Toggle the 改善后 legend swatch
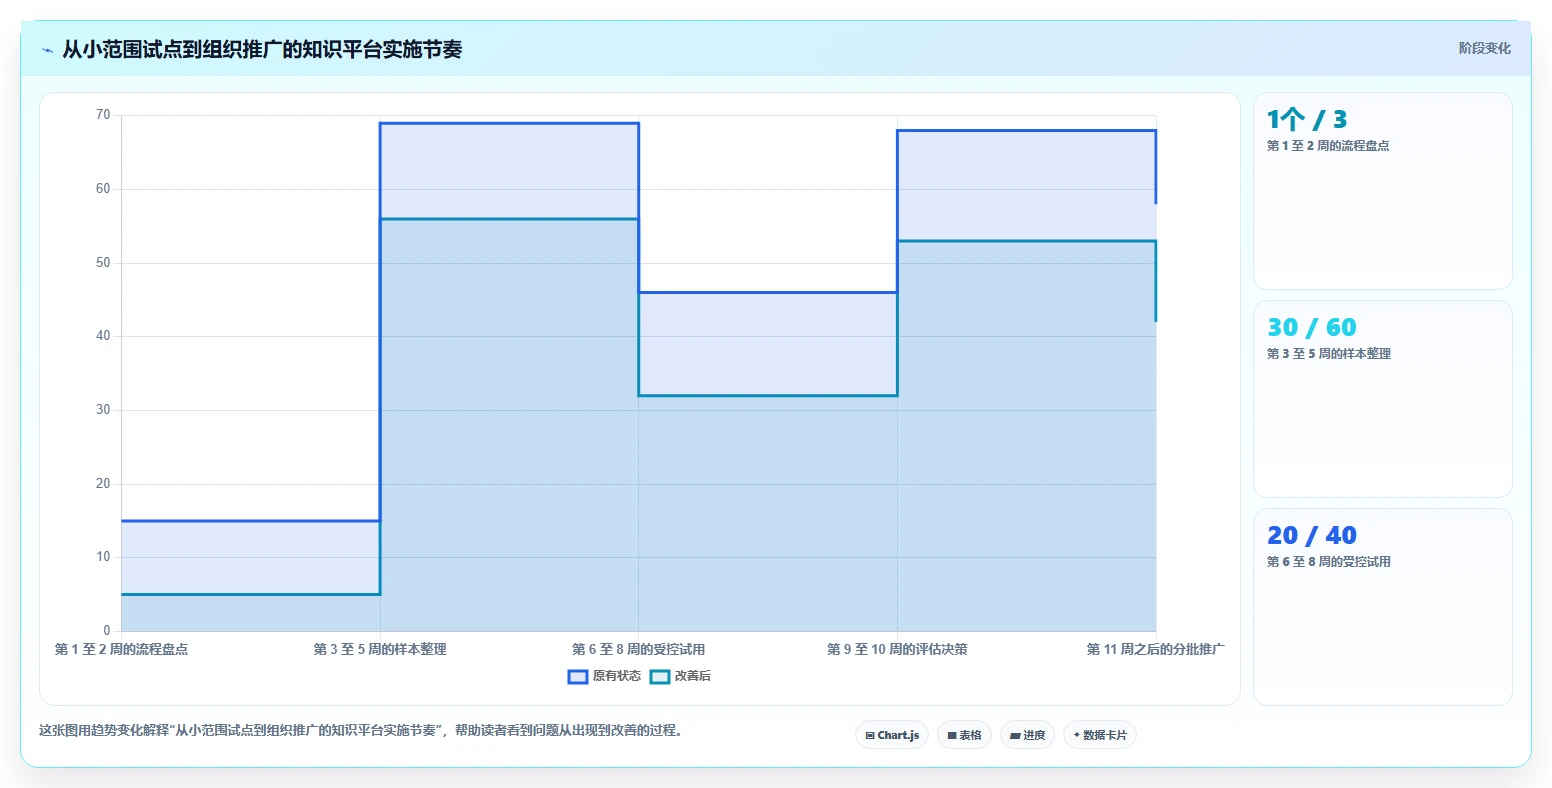This screenshot has height=788, width=1552. tap(660, 677)
